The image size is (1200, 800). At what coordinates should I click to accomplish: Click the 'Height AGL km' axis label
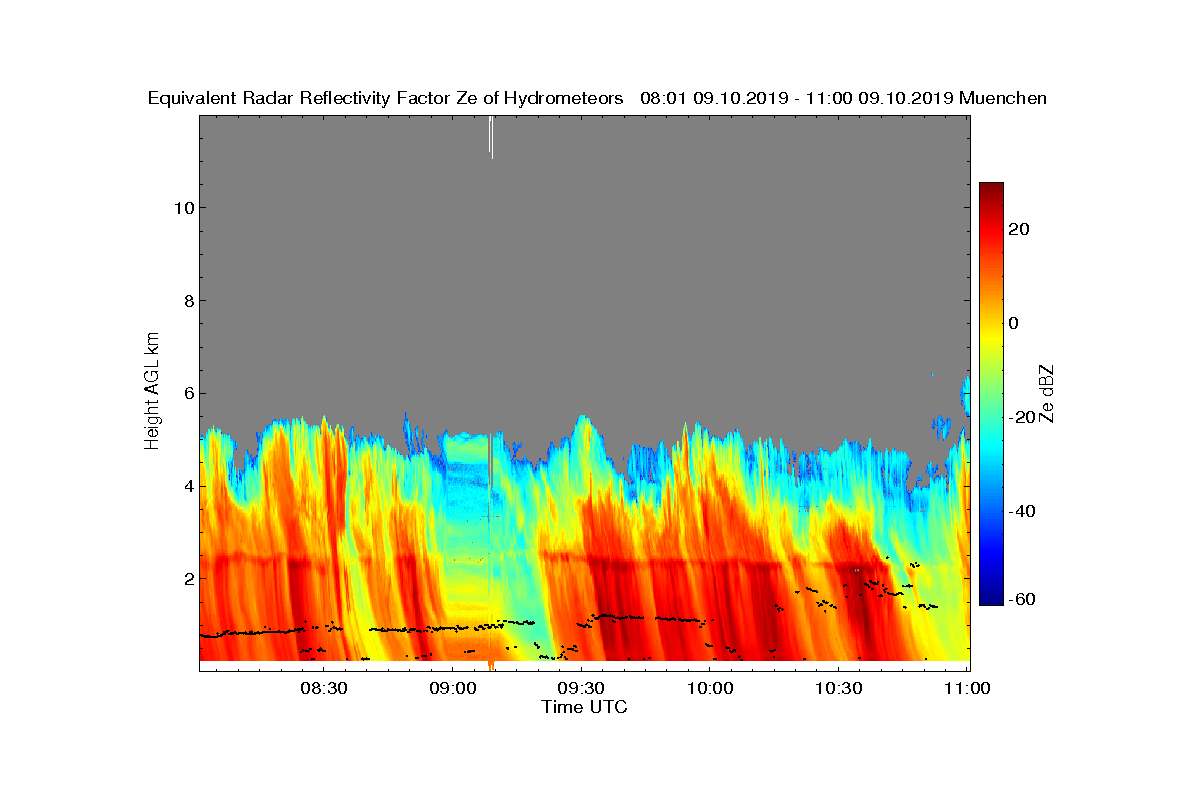(152, 391)
